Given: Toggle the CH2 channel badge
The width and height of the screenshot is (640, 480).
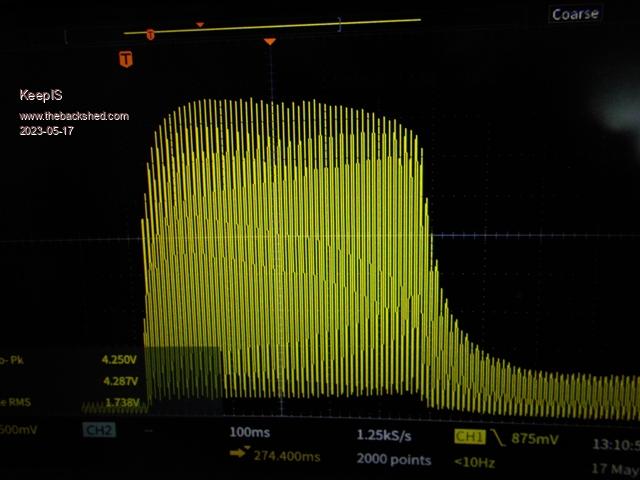Looking at the screenshot, I should pyautogui.click(x=98, y=431).
